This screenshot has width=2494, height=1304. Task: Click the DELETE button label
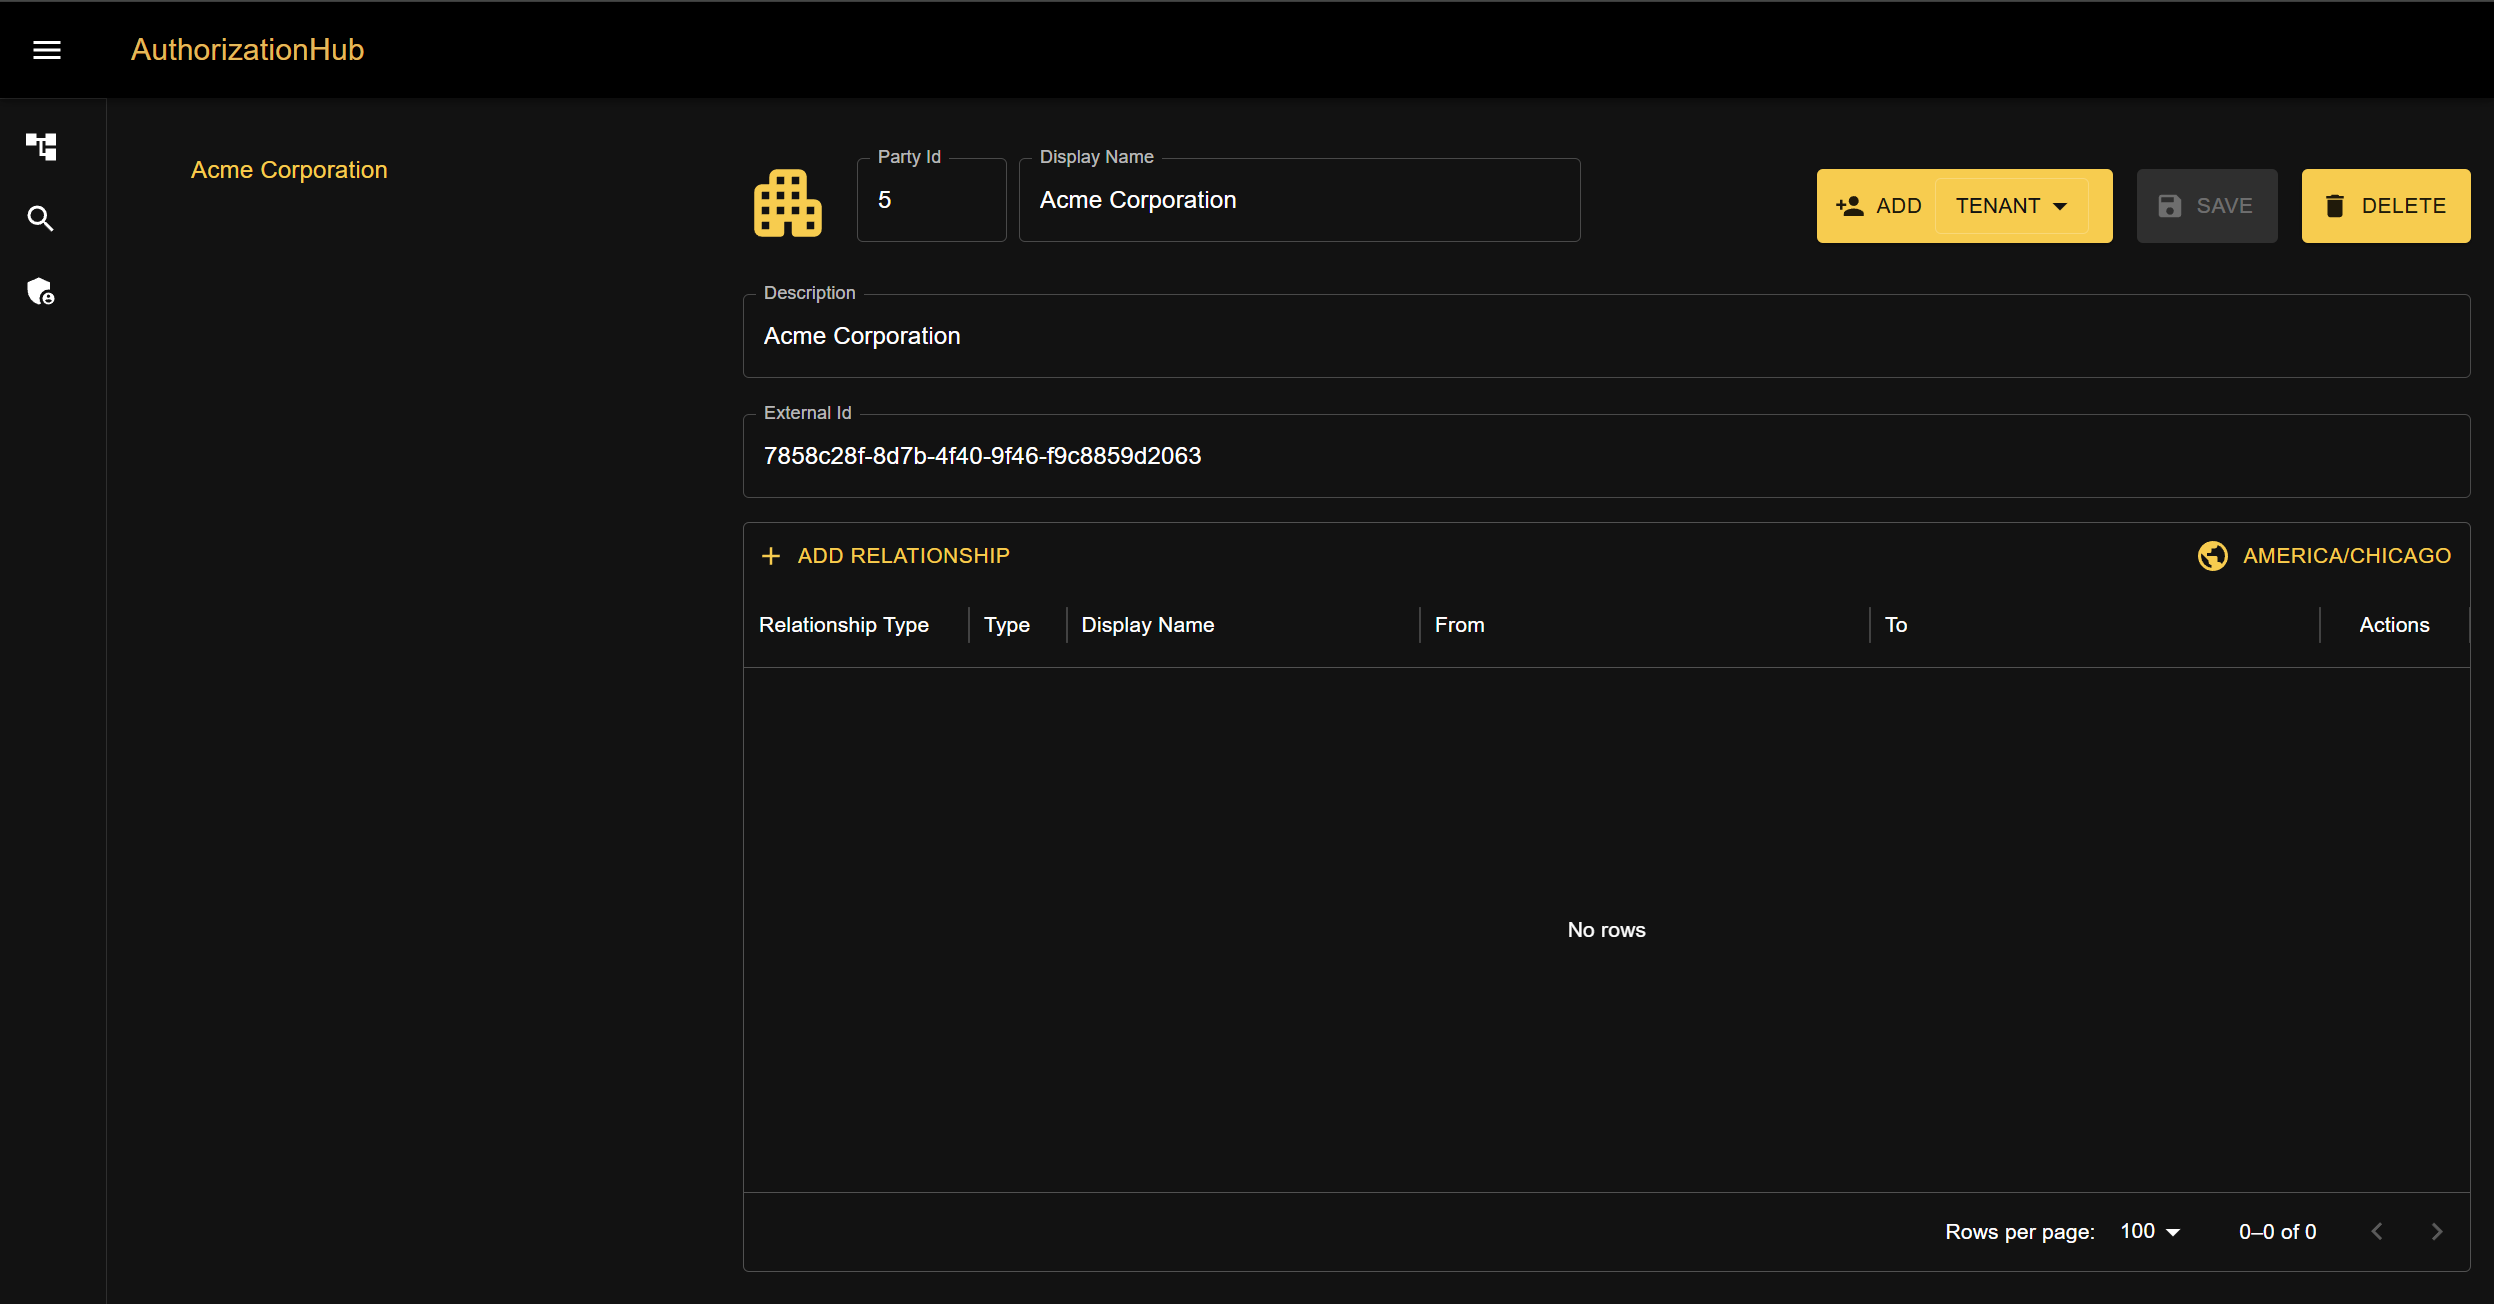[x=2404, y=206]
